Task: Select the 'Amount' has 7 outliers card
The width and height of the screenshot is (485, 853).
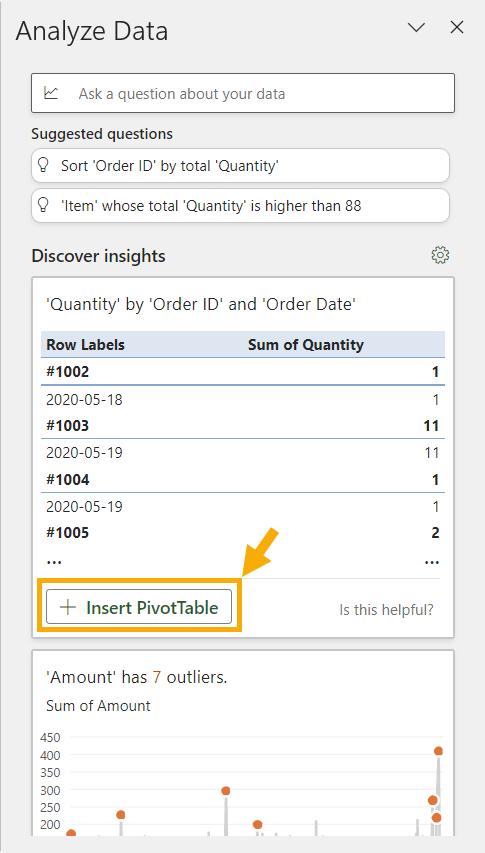Action: click(243, 751)
